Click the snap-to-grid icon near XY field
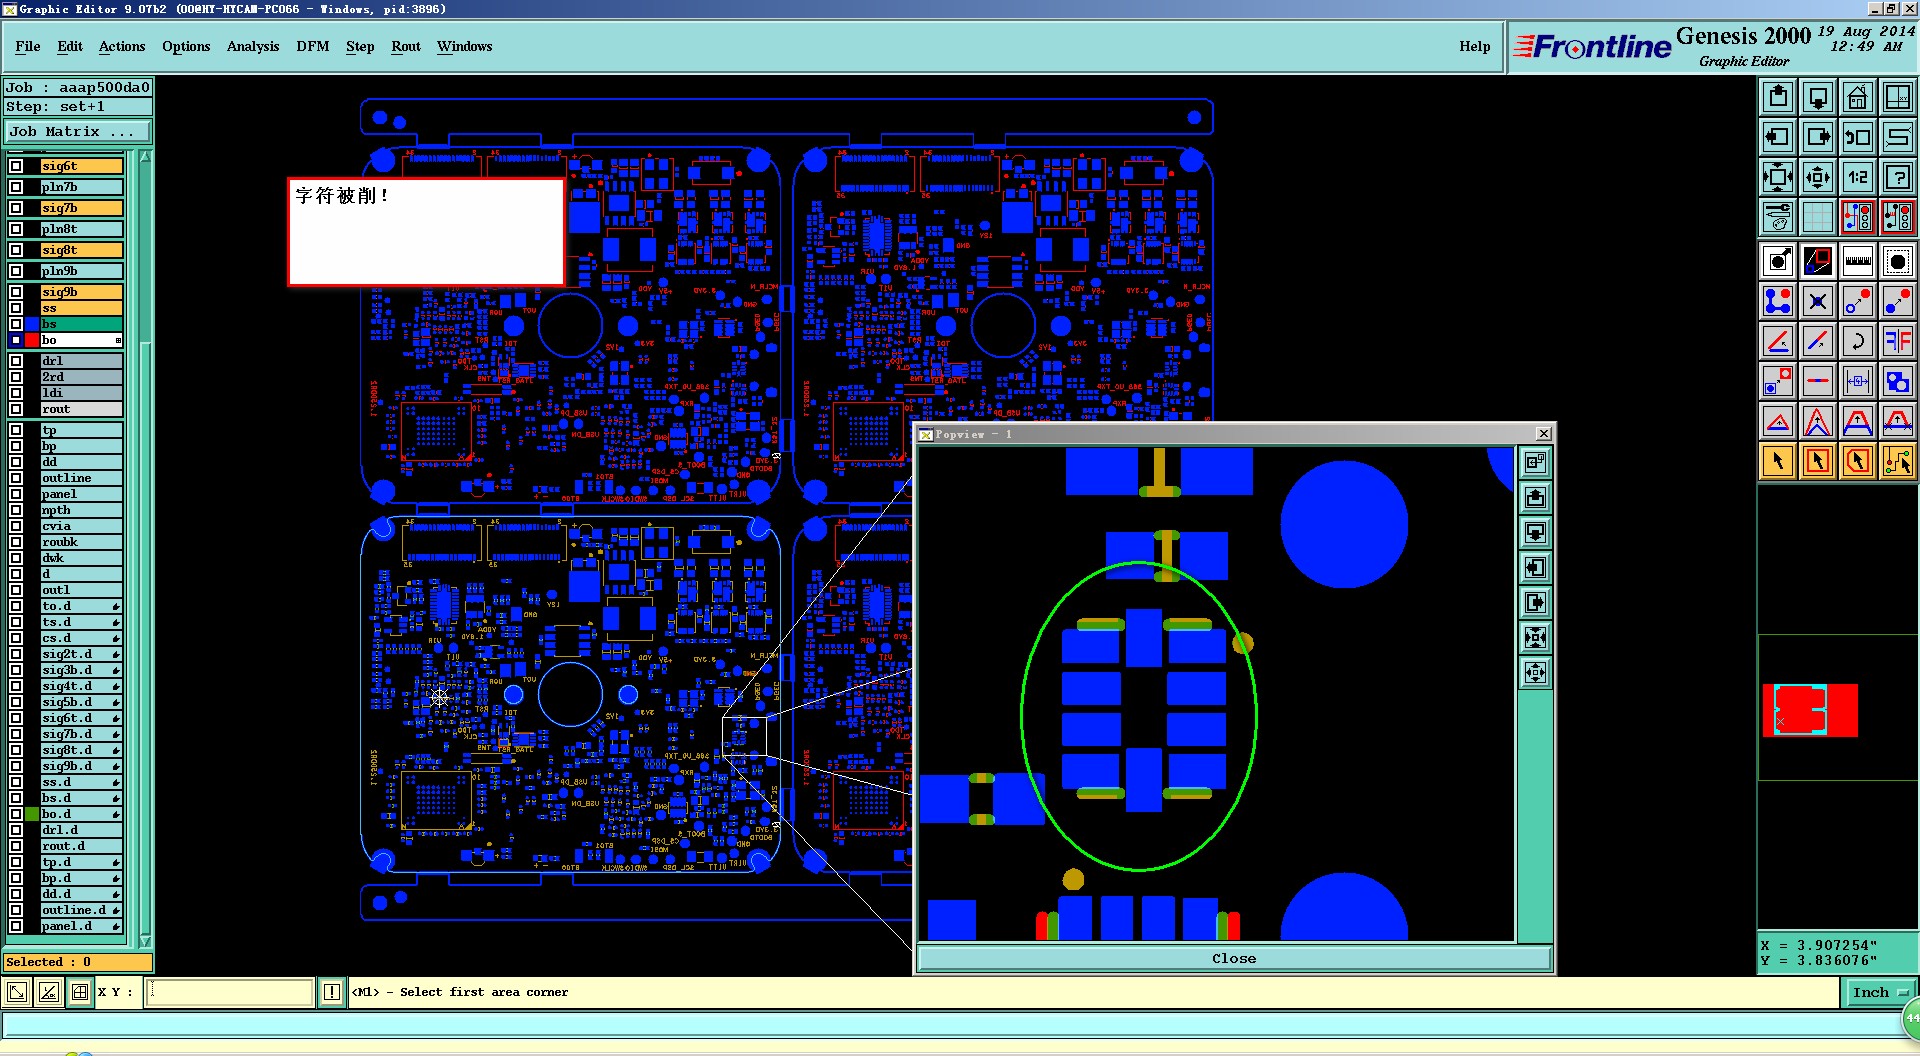1920x1056 pixels. tap(79, 992)
